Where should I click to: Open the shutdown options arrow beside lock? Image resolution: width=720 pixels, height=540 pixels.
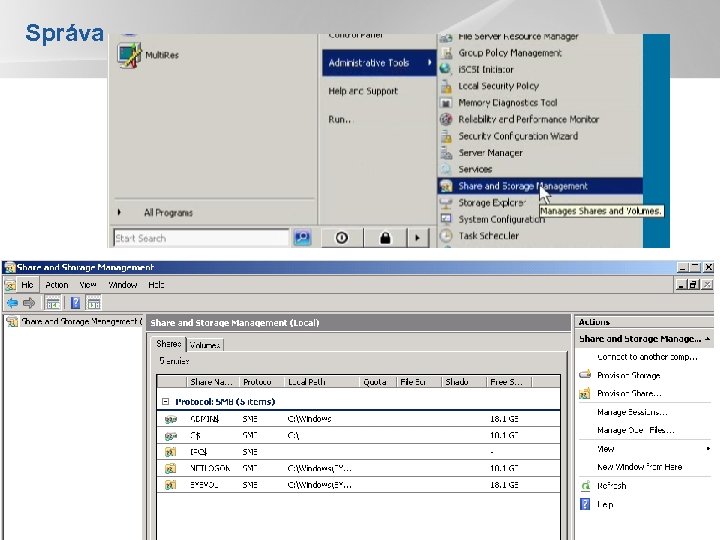[x=419, y=238]
